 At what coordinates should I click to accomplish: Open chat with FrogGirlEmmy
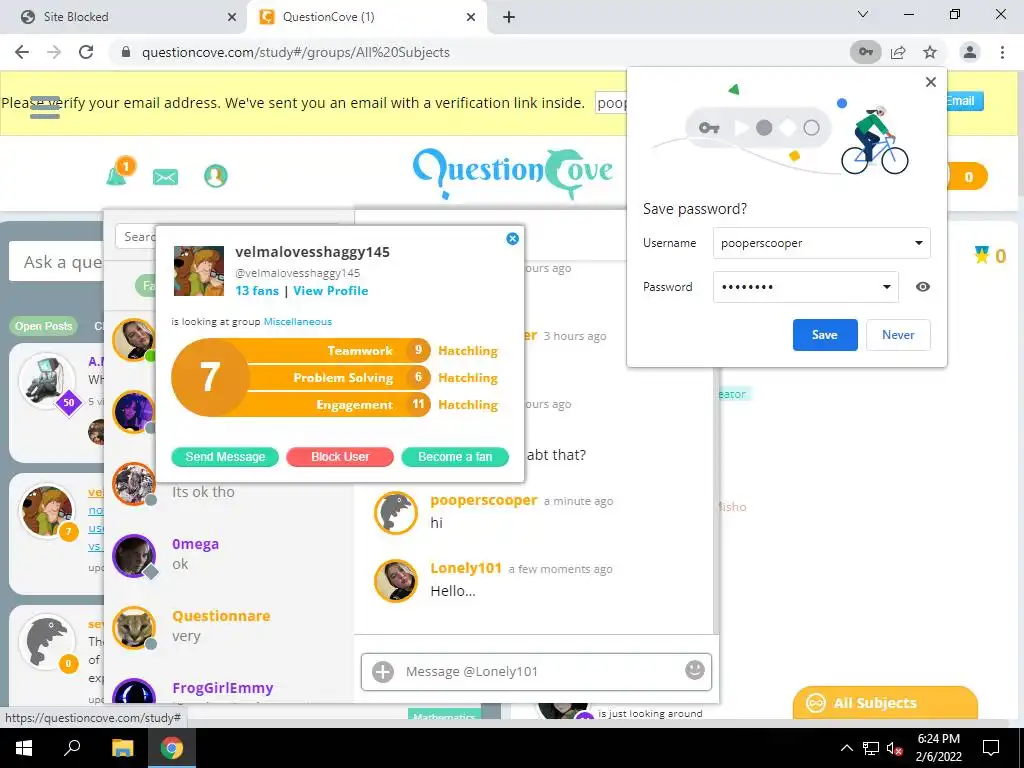tap(229, 688)
